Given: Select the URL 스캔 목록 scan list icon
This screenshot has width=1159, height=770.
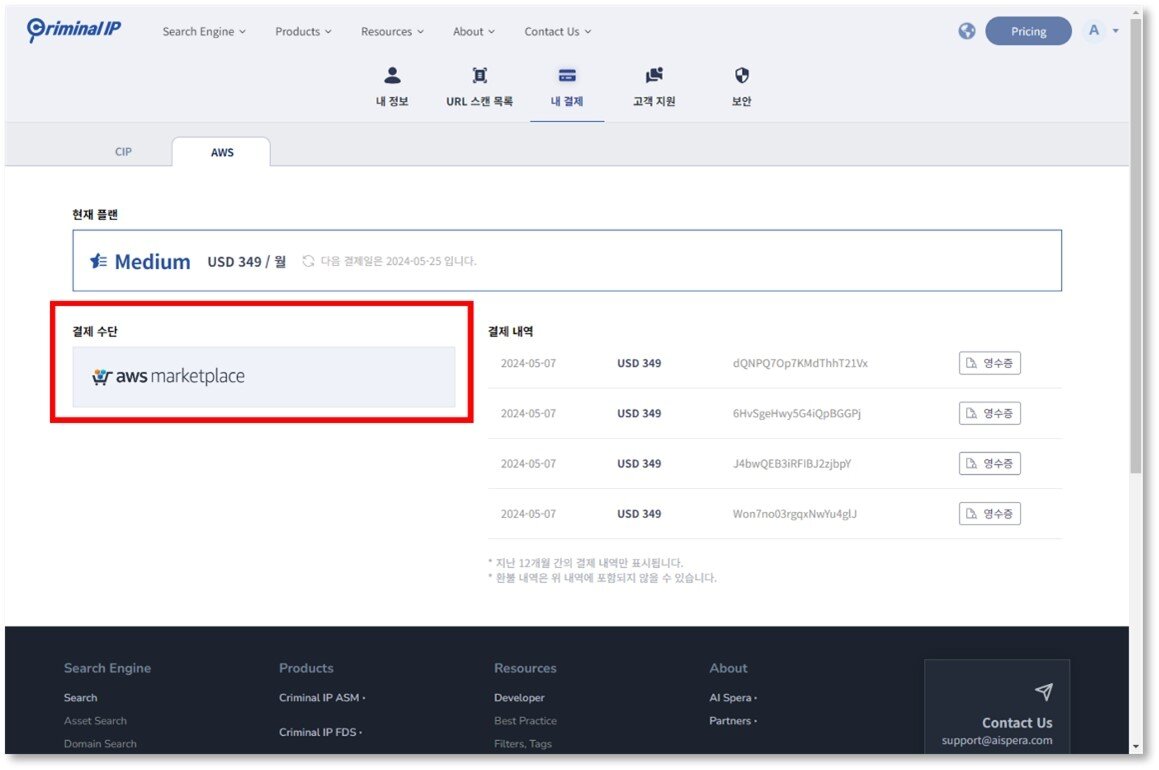Looking at the screenshot, I should (x=479, y=74).
